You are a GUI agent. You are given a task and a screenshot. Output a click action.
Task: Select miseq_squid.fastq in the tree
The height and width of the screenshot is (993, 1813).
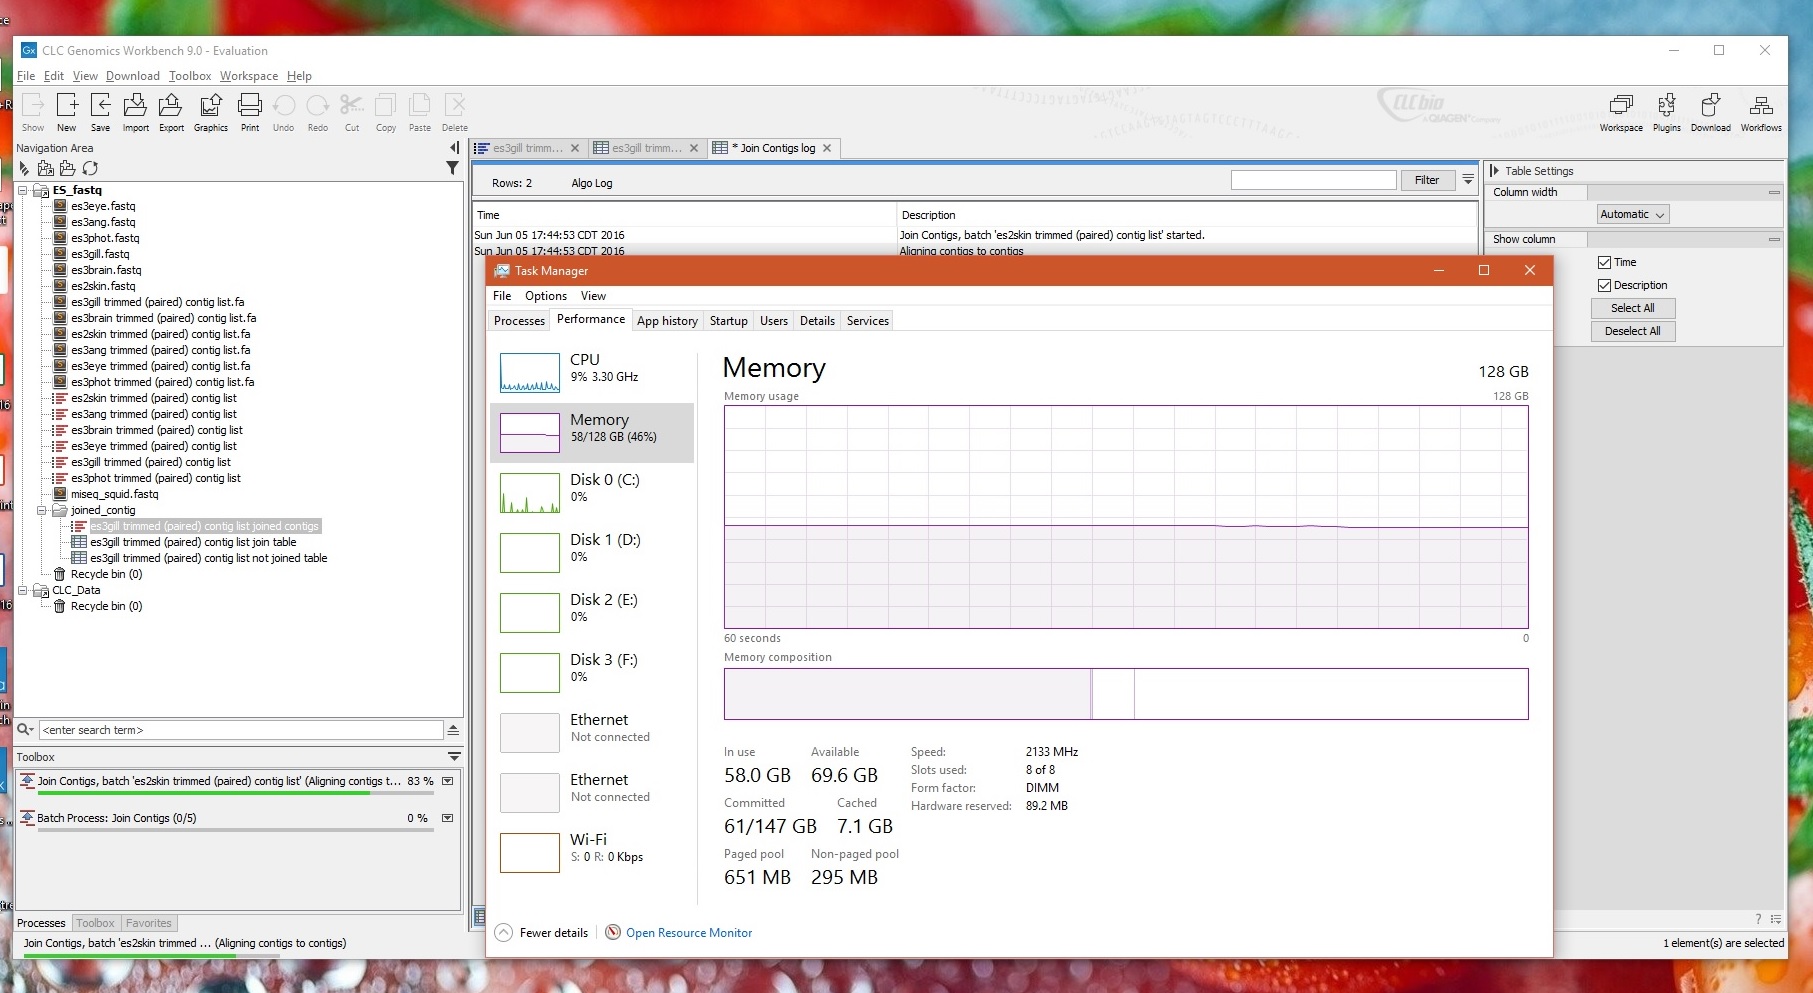point(114,494)
